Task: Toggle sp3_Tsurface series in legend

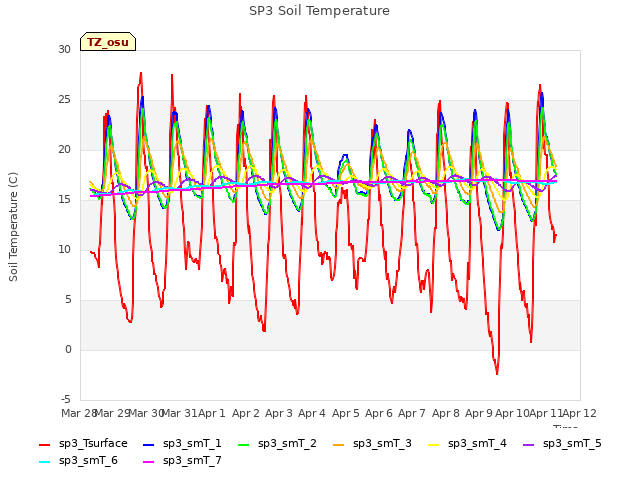Action: [x=83, y=443]
